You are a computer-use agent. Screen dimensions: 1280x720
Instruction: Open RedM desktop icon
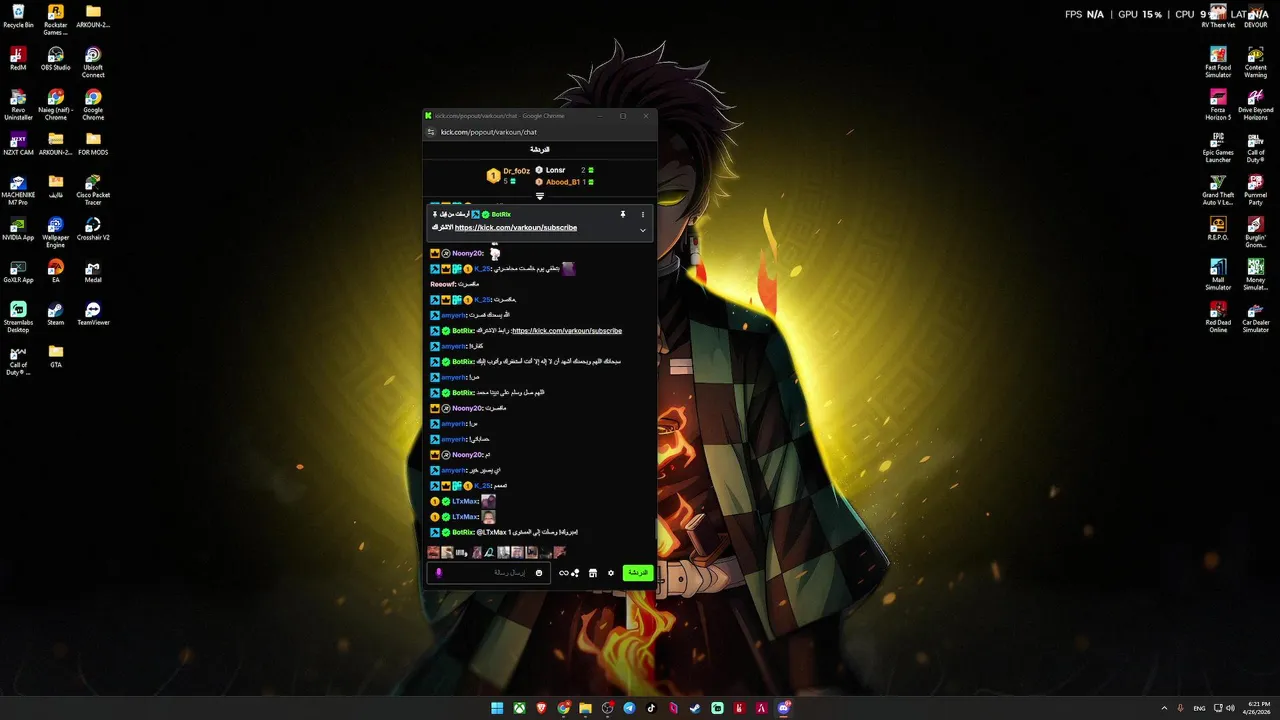tap(18, 59)
